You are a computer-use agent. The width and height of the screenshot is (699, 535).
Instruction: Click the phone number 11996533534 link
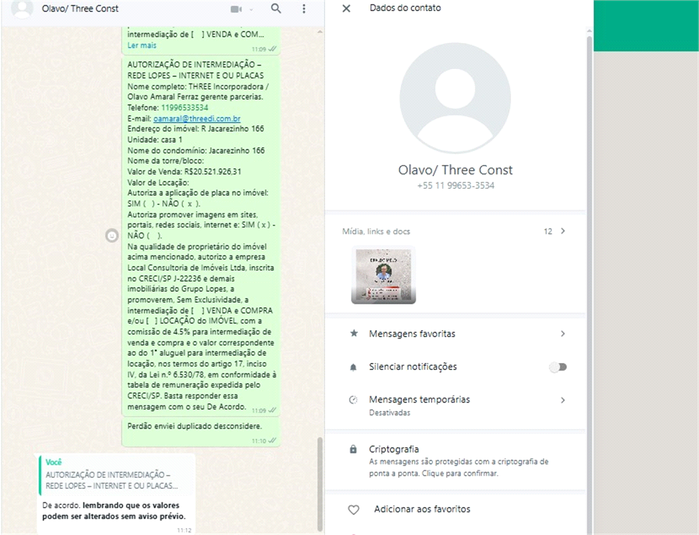tap(185, 107)
